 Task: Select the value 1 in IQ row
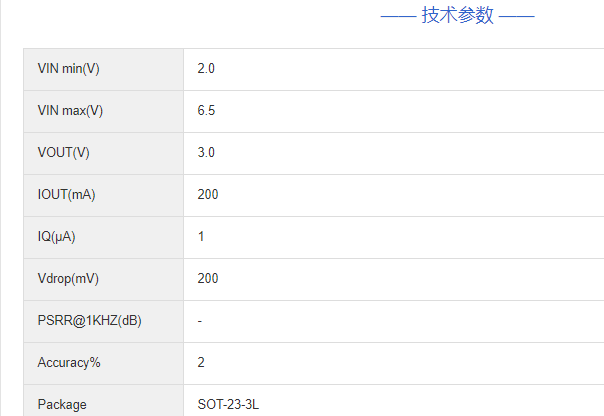point(201,237)
